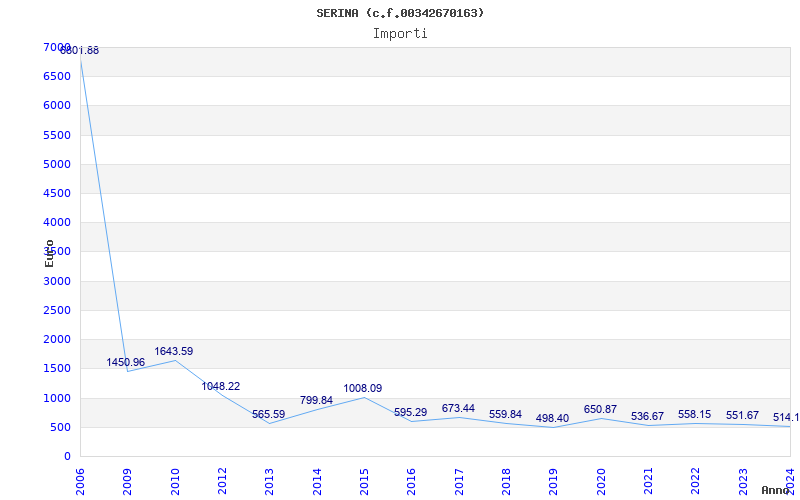Click the Anno axis label
Image resolution: width=800 pixels, height=500 pixels.
[x=775, y=490]
